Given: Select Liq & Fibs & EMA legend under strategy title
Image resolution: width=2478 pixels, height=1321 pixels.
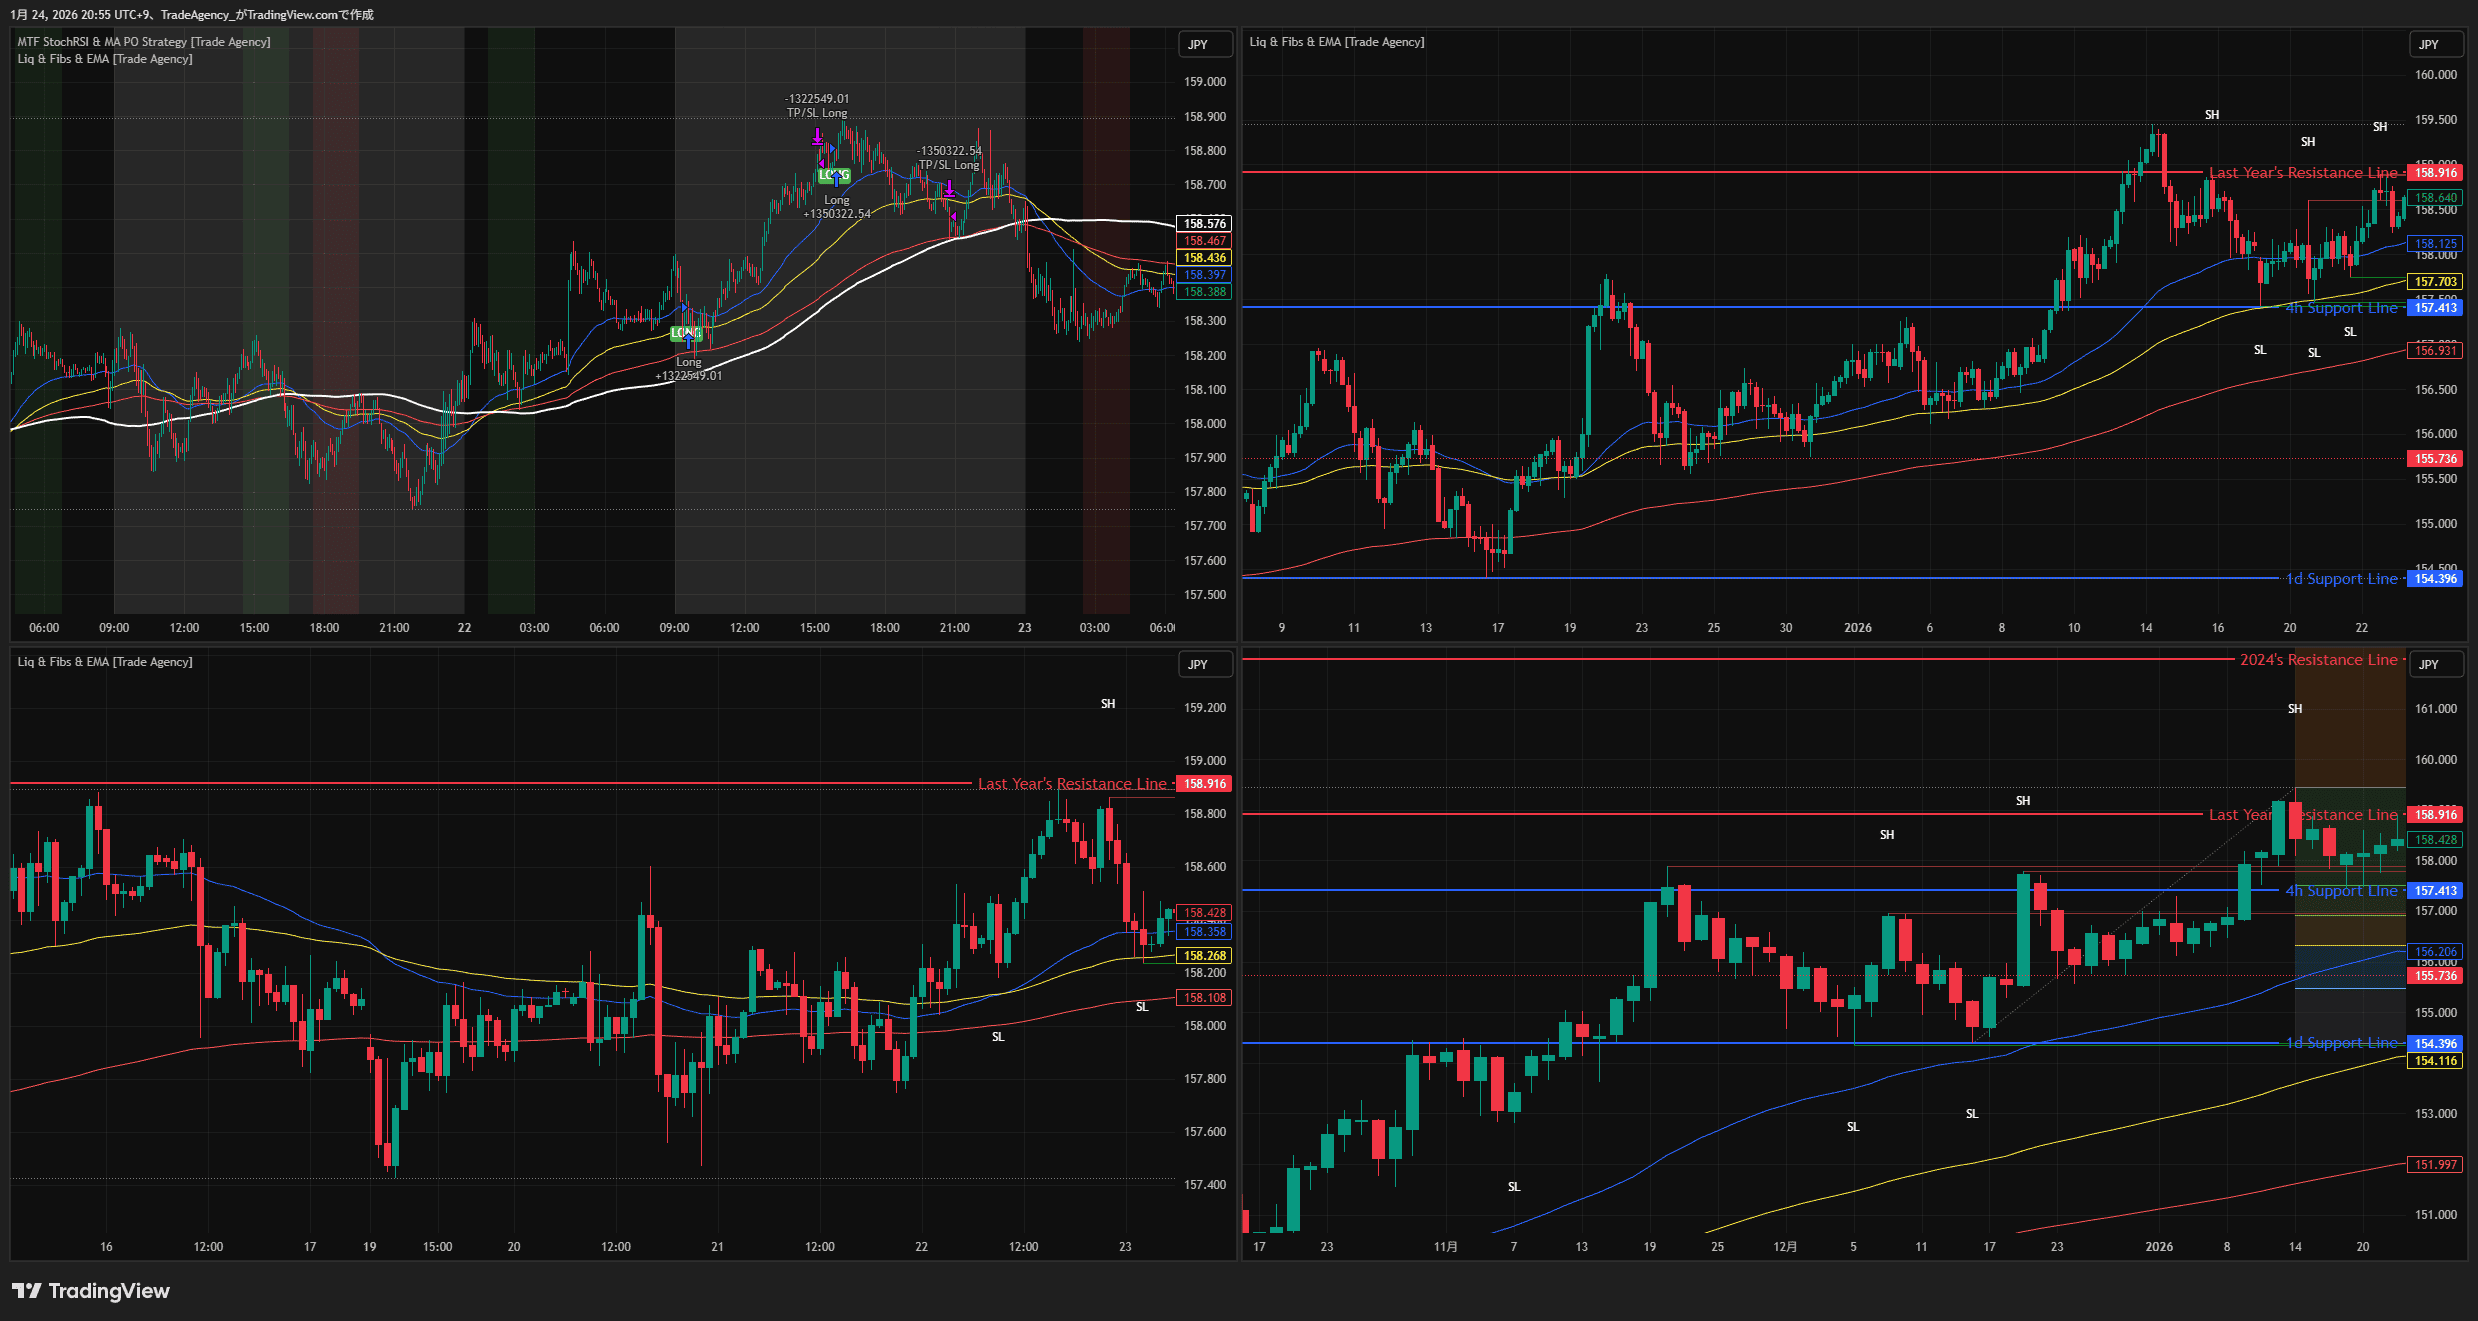Looking at the screenshot, I should 105,59.
